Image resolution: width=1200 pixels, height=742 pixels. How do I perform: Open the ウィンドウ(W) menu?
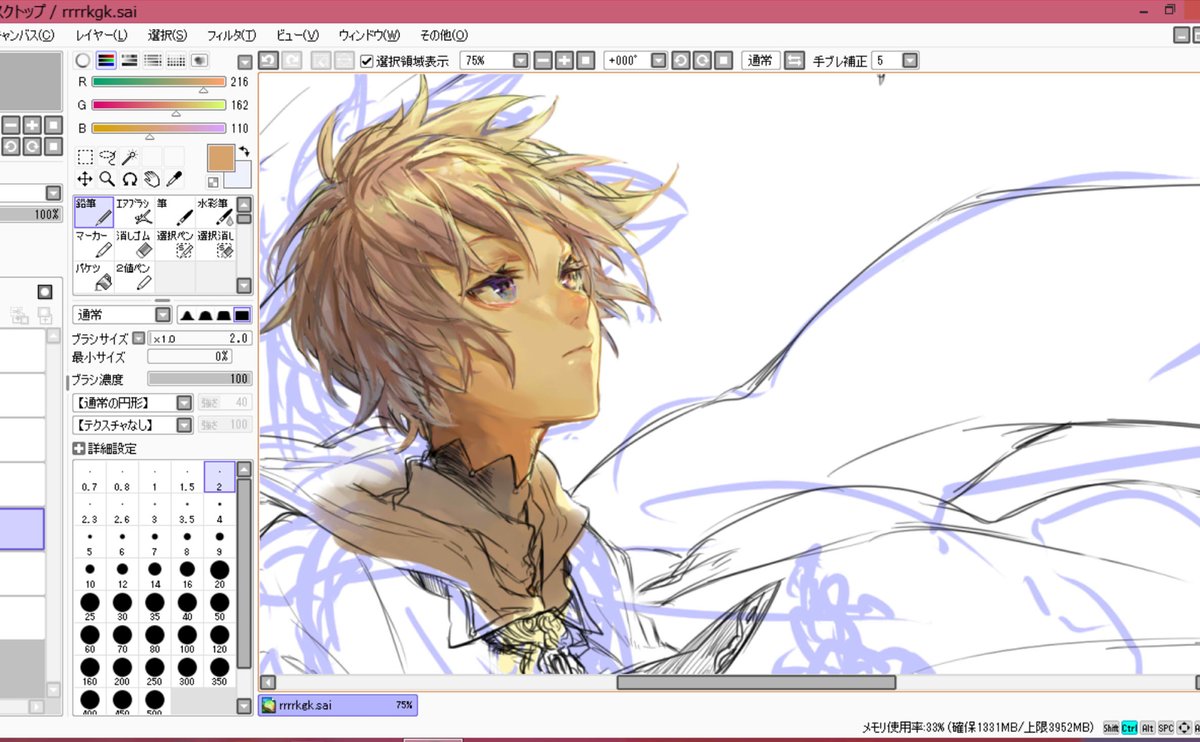(368, 35)
